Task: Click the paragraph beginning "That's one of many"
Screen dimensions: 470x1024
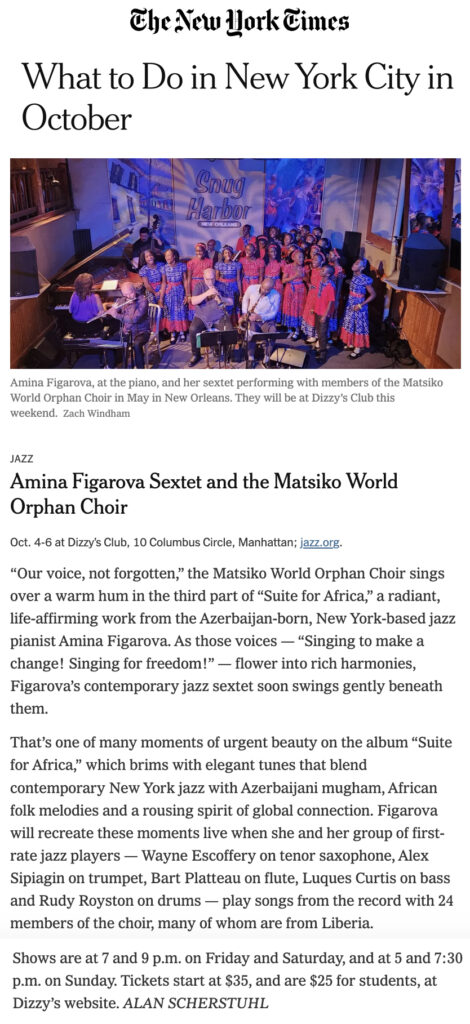Action: click(x=232, y=832)
